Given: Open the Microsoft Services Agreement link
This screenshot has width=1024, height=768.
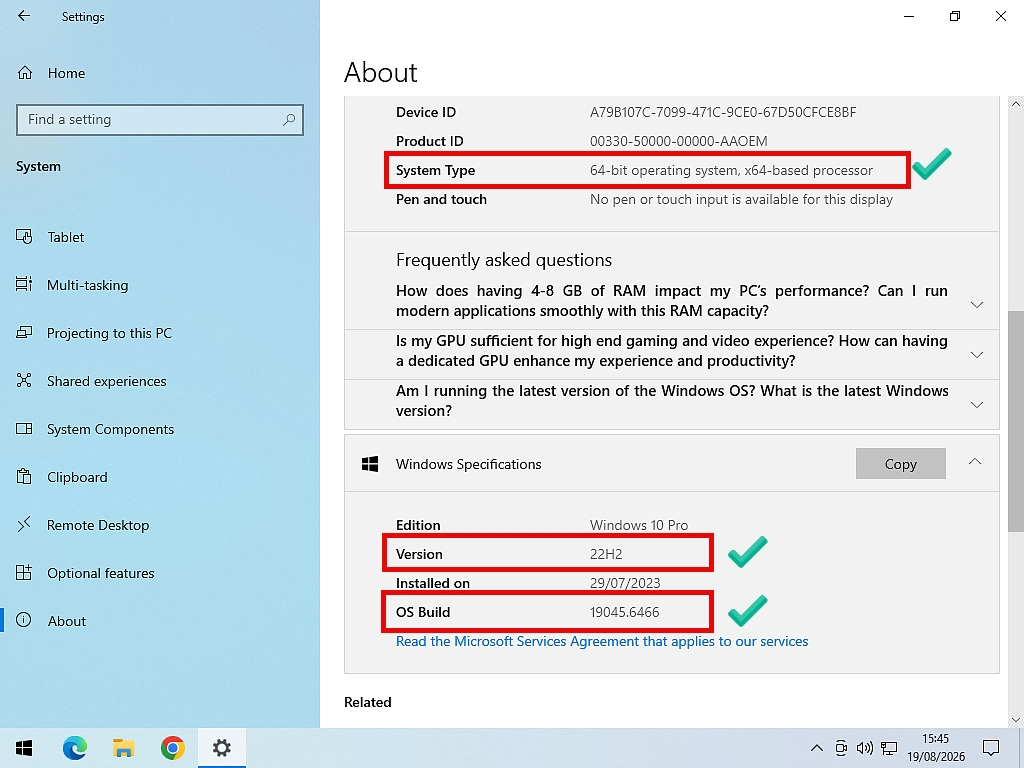Looking at the screenshot, I should 602,641.
